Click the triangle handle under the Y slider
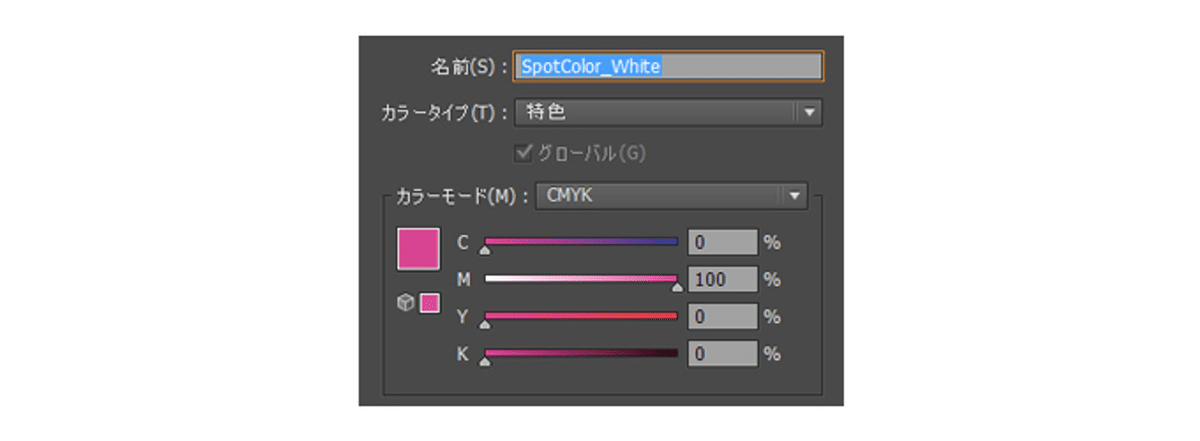Screen dimensions: 1200x441 (x=485, y=325)
